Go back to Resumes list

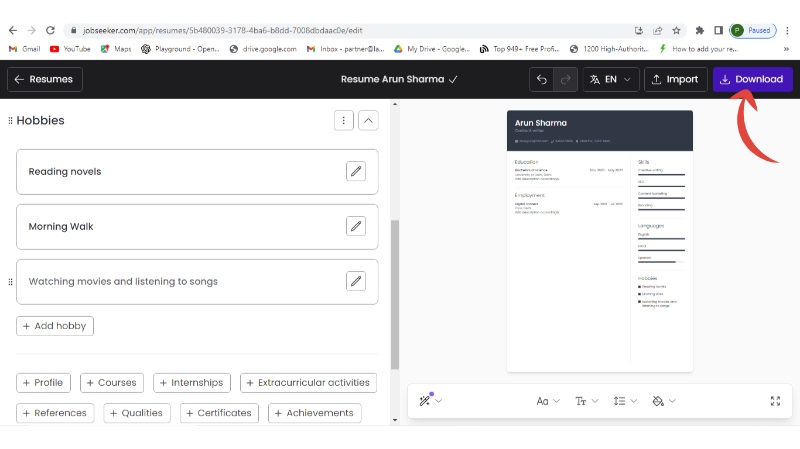tap(44, 79)
